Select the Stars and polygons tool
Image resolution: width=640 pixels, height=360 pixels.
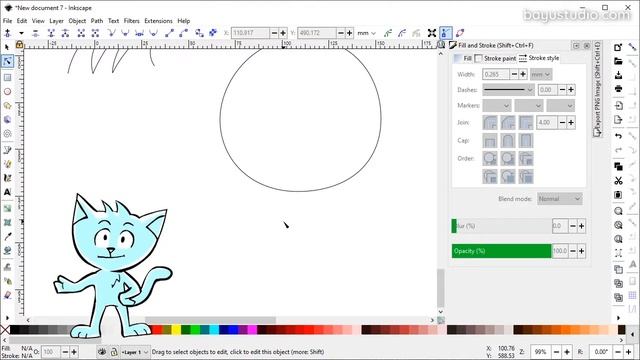(7, 106)
